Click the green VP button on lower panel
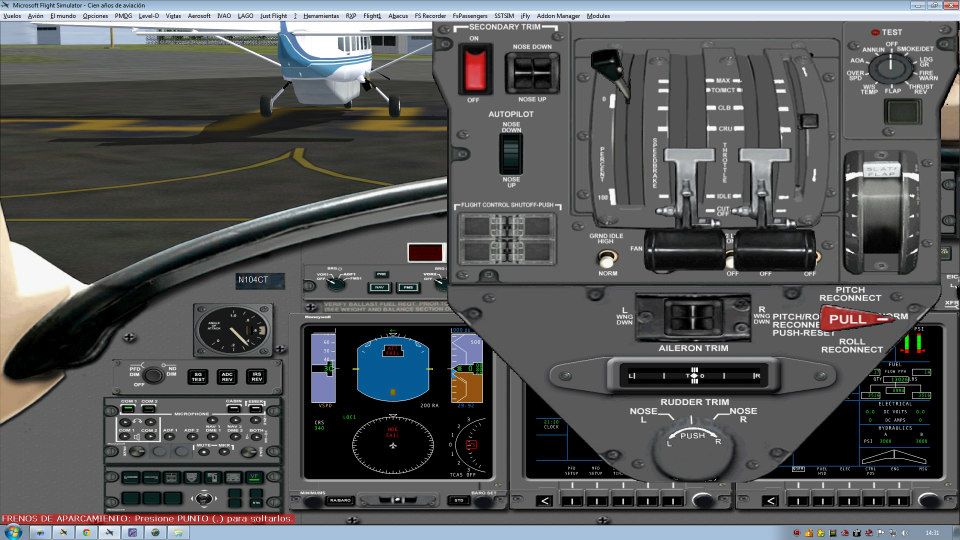 254,478
